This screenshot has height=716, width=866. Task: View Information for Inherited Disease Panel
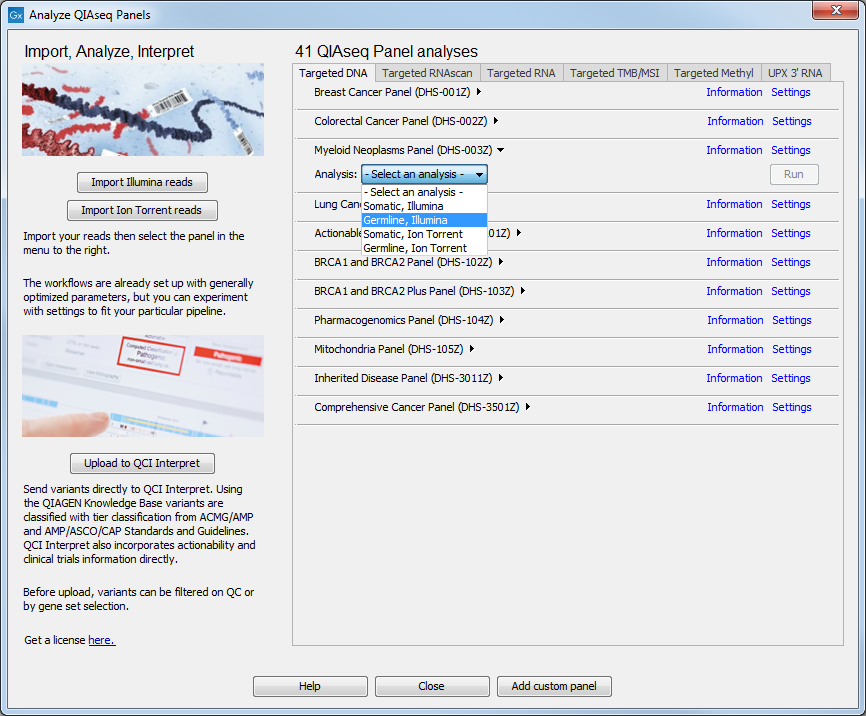tap(734, 378)
